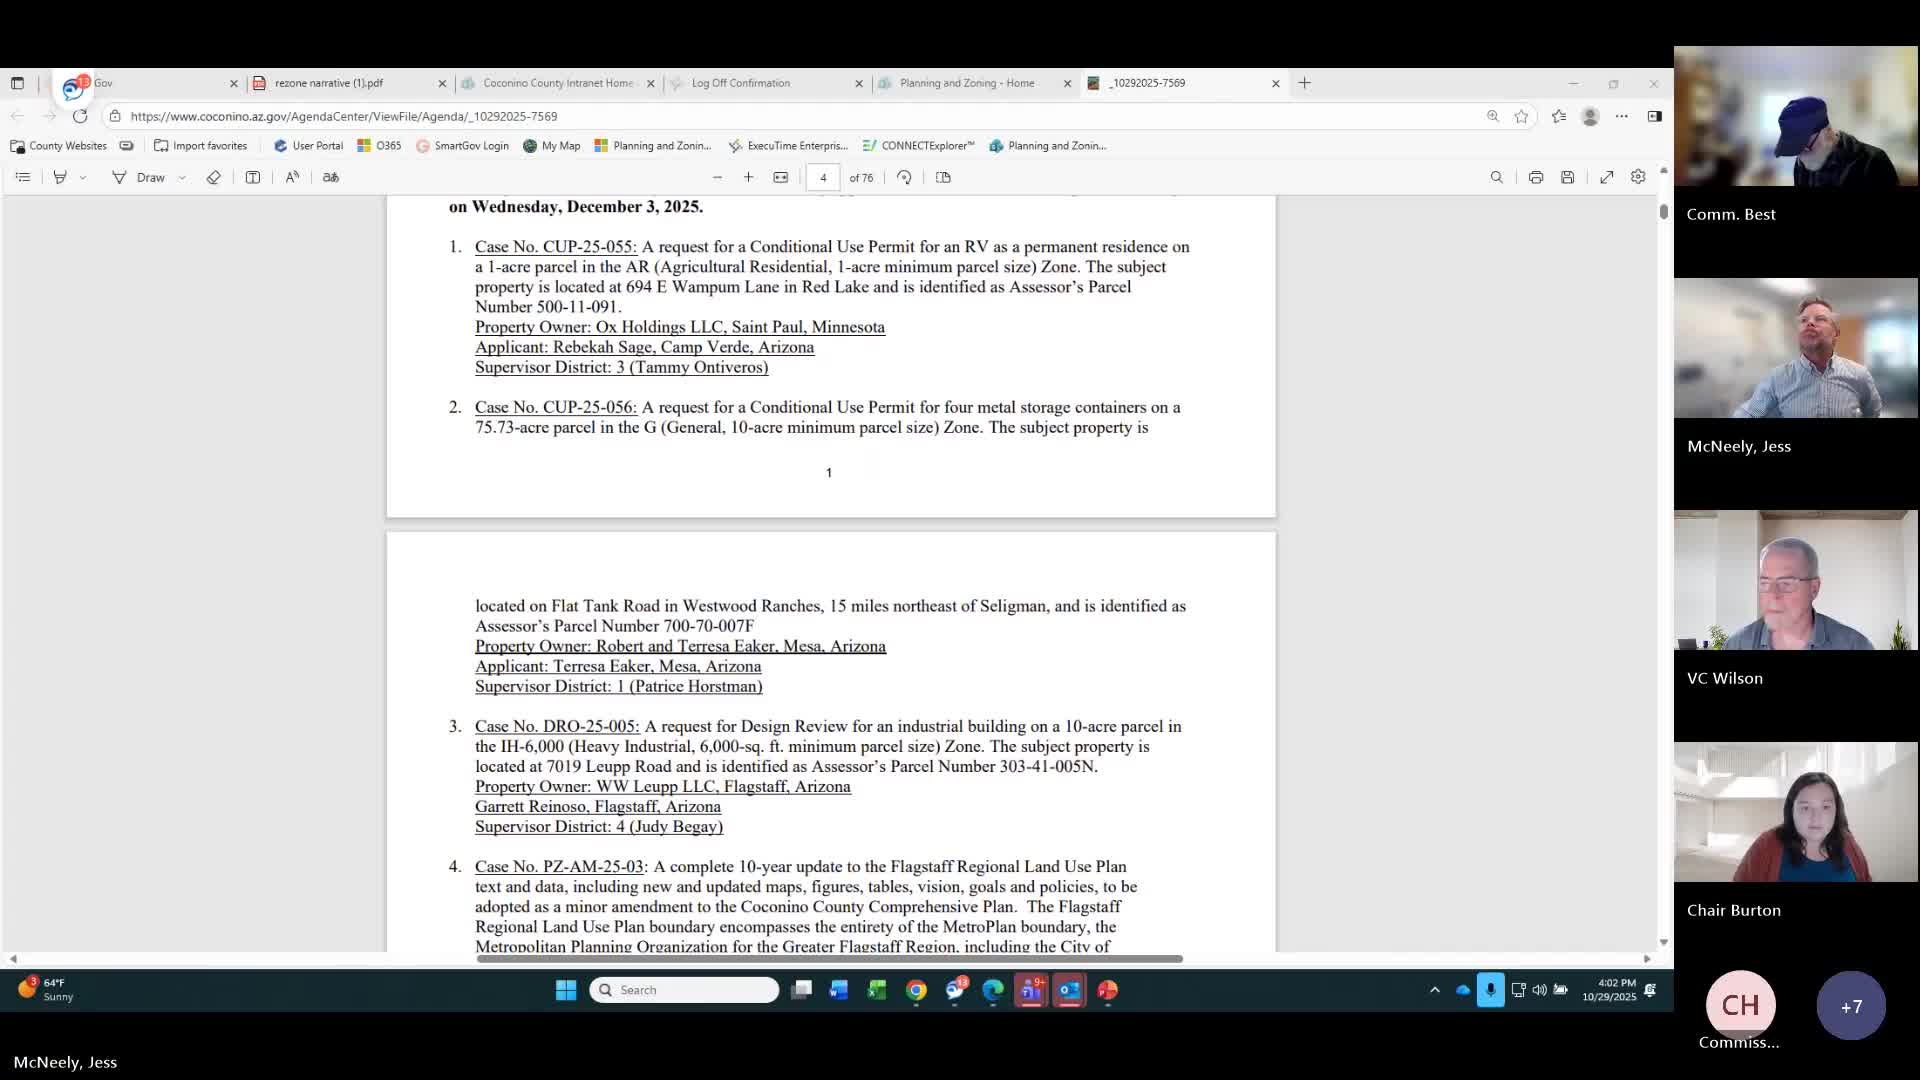Activate the Add Text annotation tool
Viewport: 1920px width, 1080px height.
click(252, 177)
